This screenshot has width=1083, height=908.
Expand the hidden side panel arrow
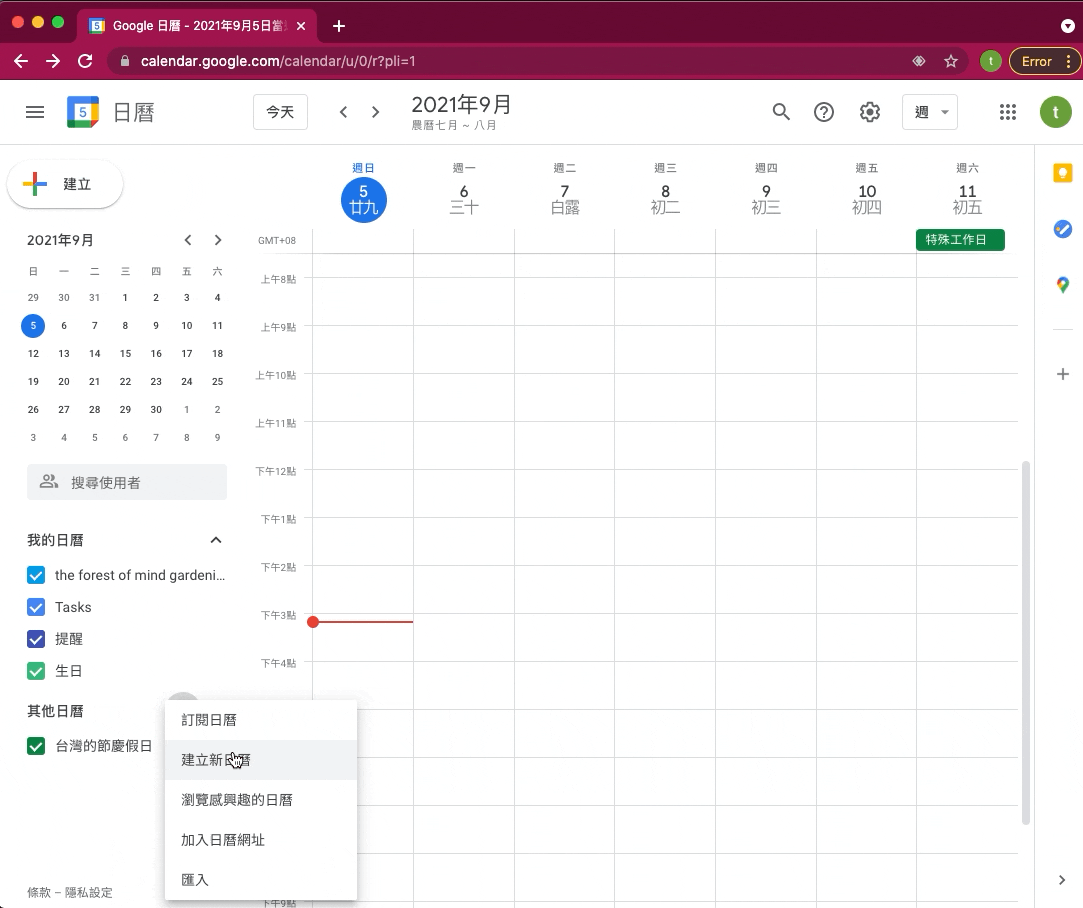click(1062, 880)
